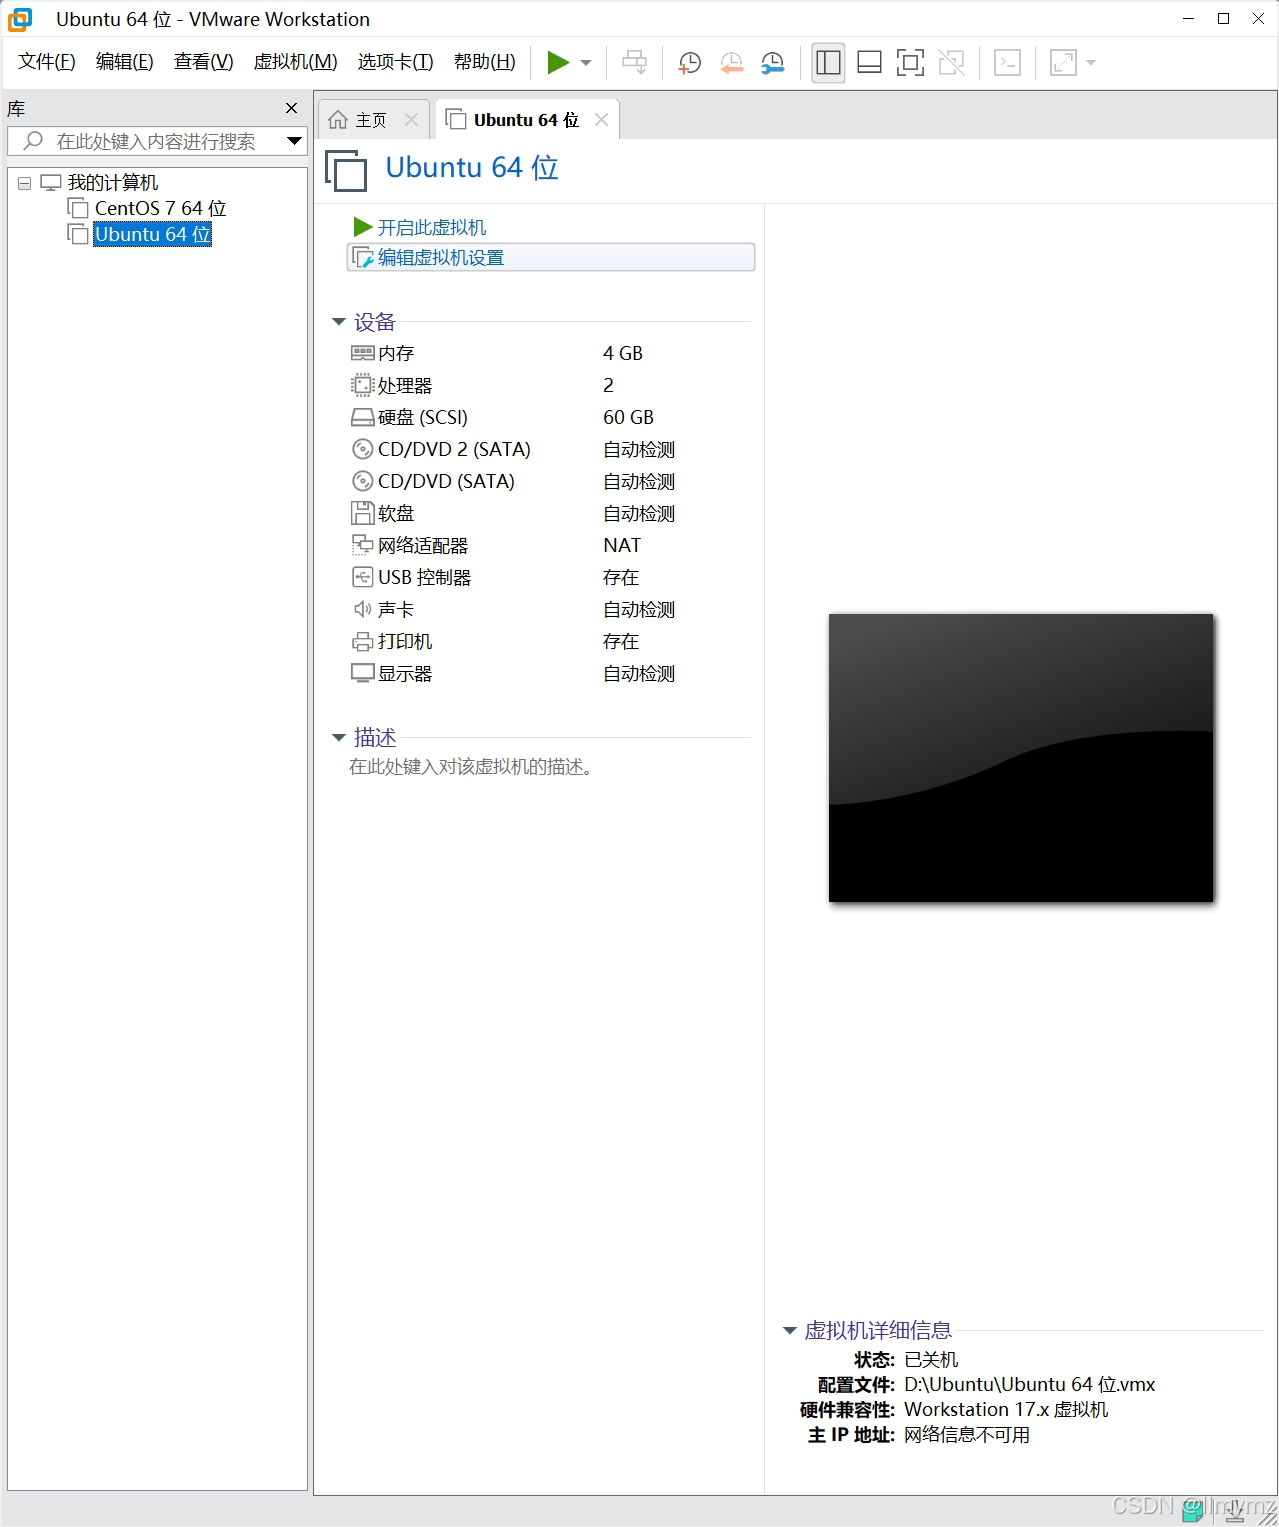The width and height of the screenshot is (1279, 1527).
Task: Open the snapshot manager icon
Action: pos(772,63)
